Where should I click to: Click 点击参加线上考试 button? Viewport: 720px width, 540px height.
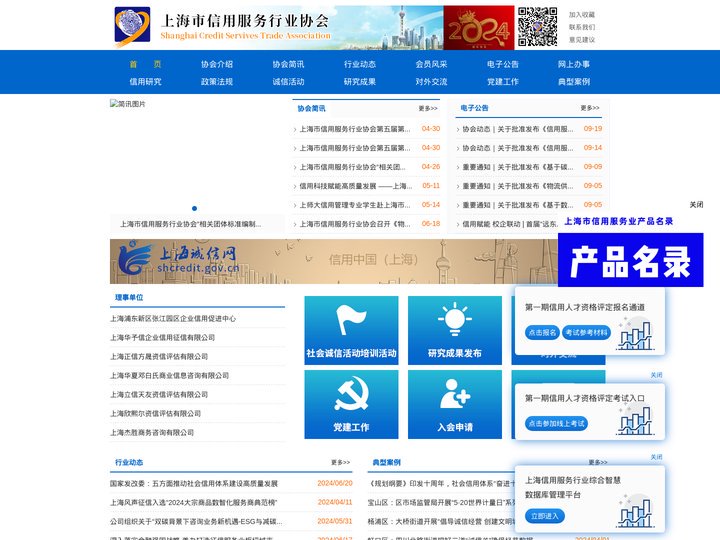(x=556, y=423)
